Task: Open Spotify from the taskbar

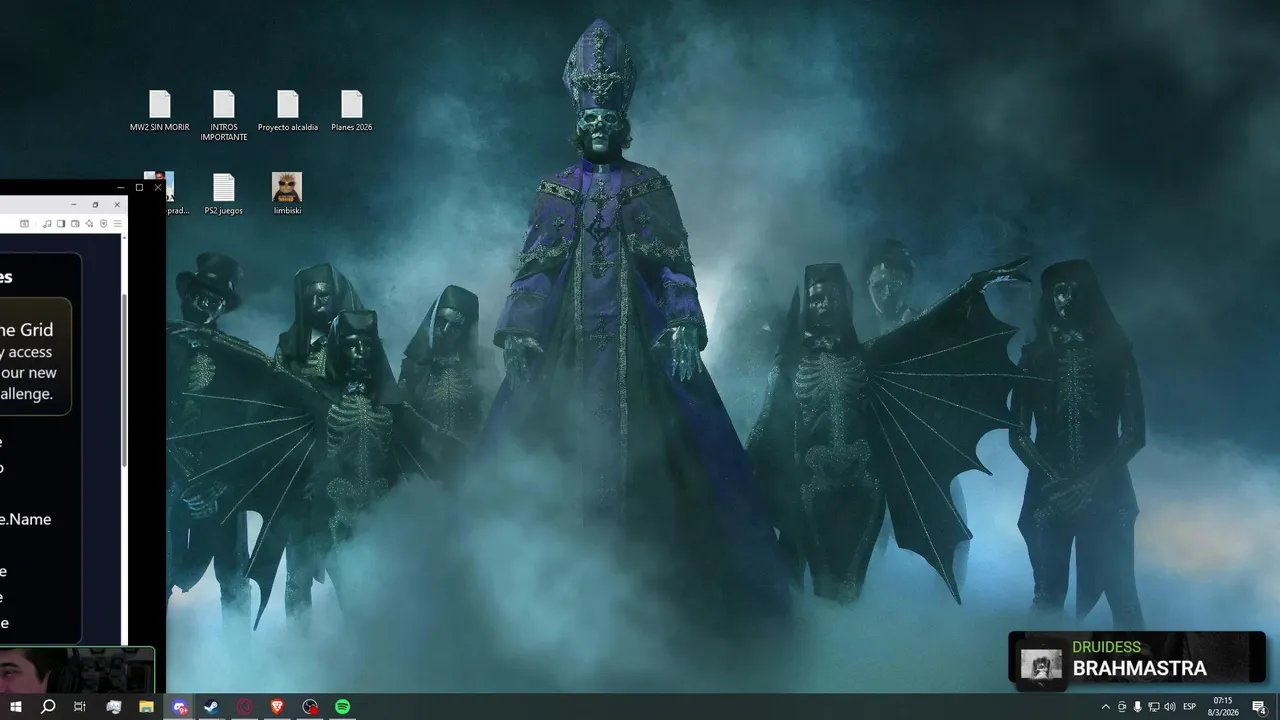Action: [x=342, y=707]
